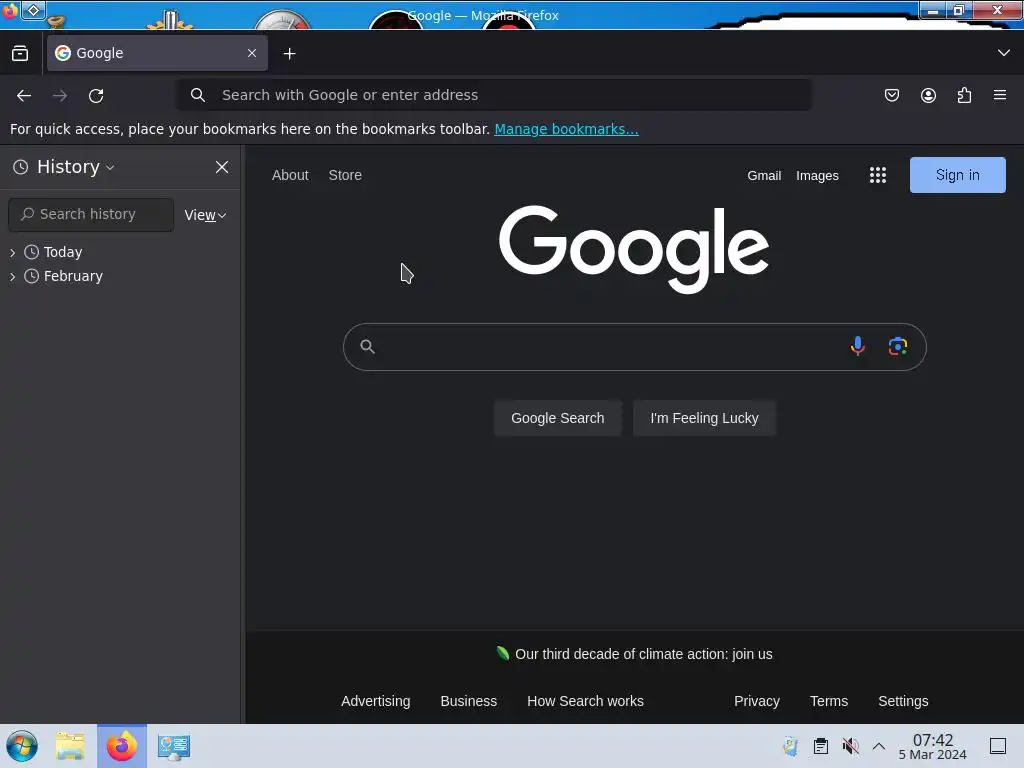The width and height of the screenshot is (1024, 768).
Task: Open list all tabs chevron
Action: click(x=1004, y=53)
